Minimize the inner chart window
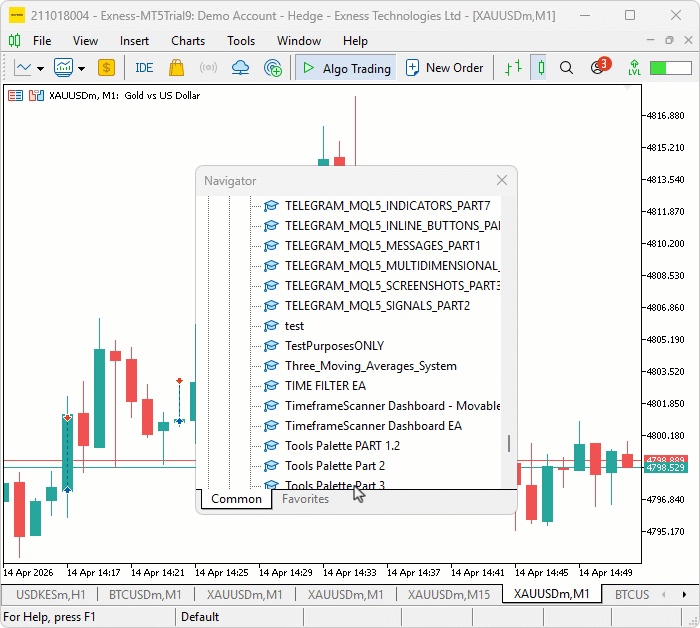This screenshot has height=628, width=700. [x=650, y=40]
